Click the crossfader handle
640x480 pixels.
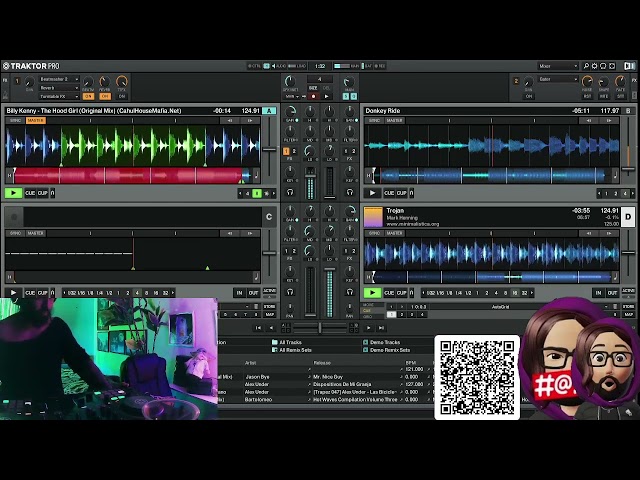(320, 327)
